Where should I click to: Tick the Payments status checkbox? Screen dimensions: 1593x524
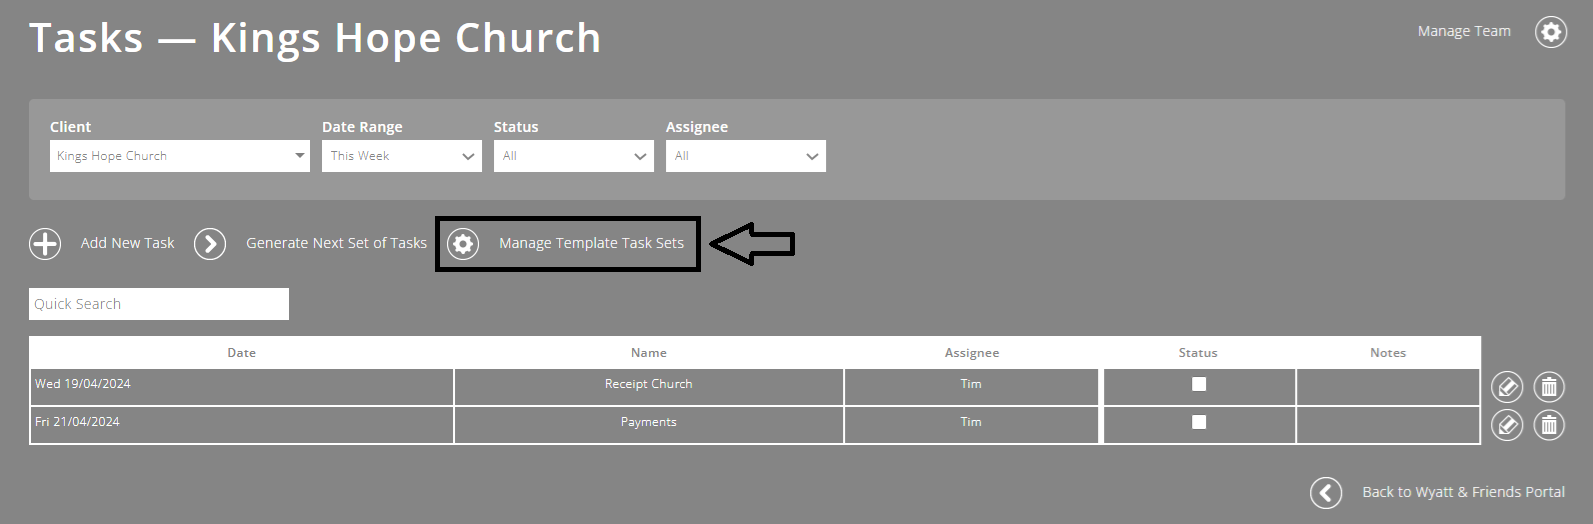(1199, 422)
